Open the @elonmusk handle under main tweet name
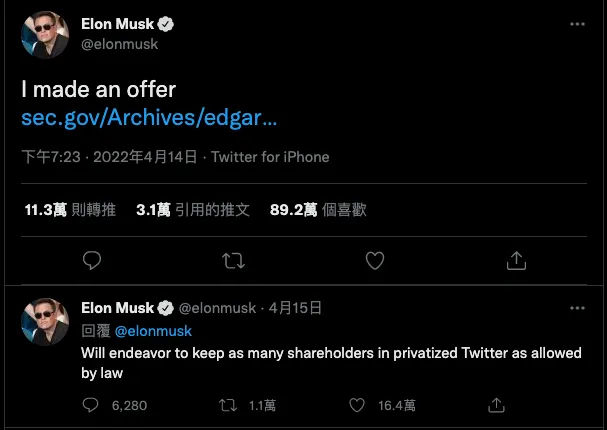607x430 pixels. click(119, 44)
